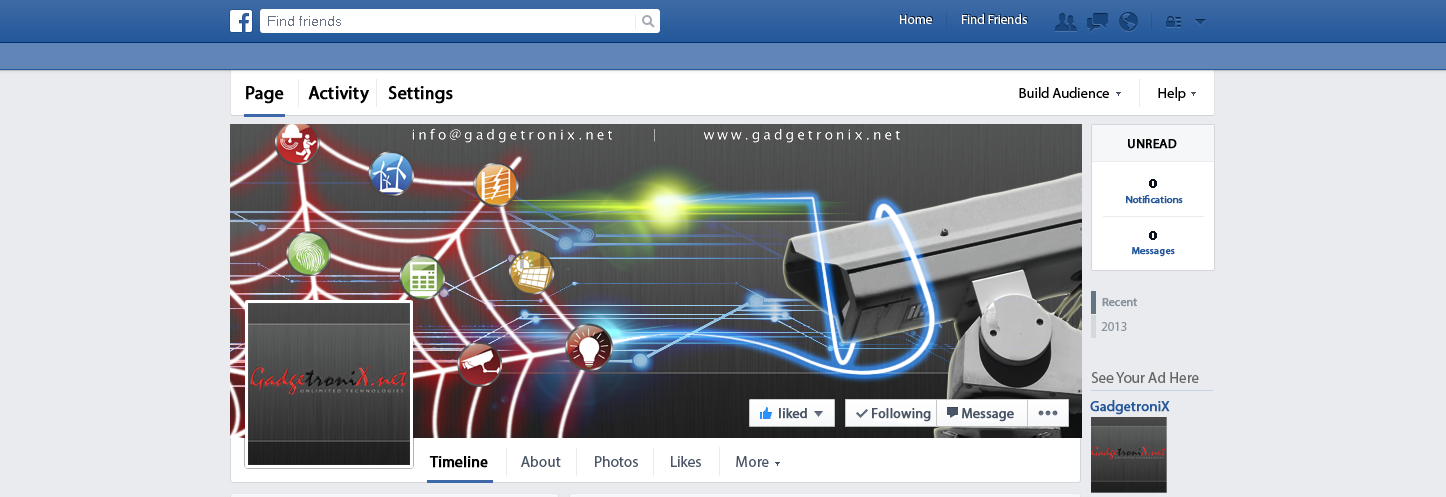
Task: Click the GadgetroniX ad thumbnail image
Action: point(1129,456)
